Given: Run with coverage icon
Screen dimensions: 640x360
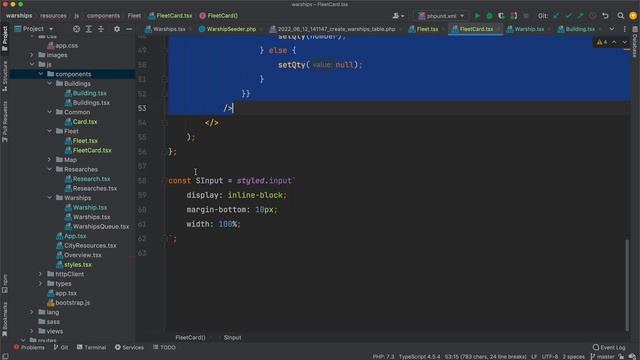Looking at the screenshot, I should point(501,16).
